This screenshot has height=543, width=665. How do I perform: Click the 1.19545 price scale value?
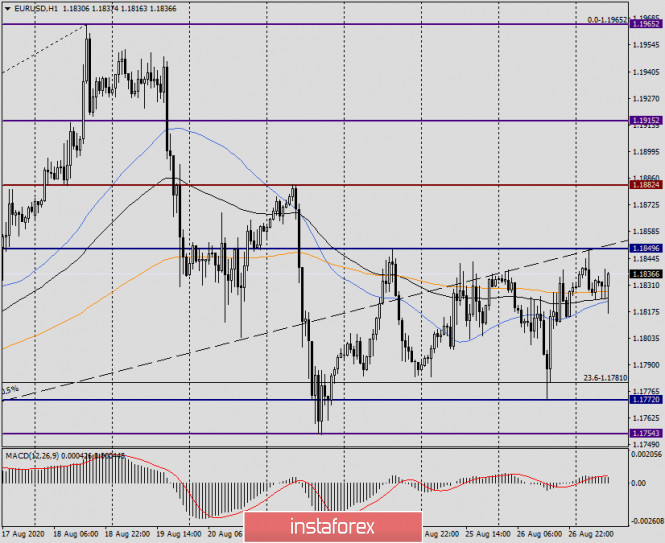(646, 45)
